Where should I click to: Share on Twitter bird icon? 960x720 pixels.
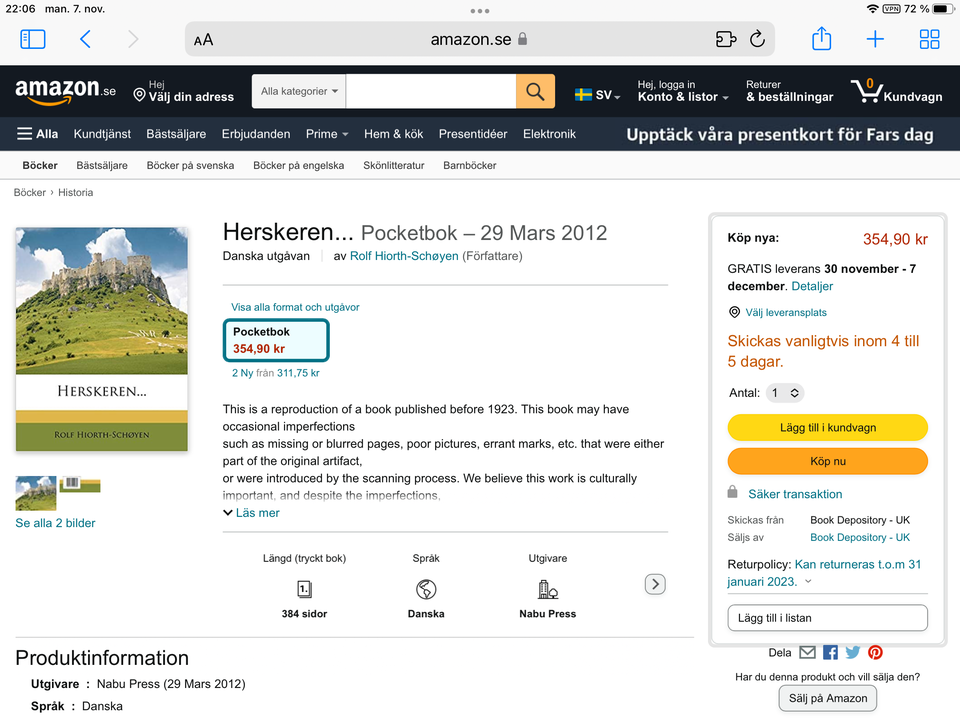point(852,652)
